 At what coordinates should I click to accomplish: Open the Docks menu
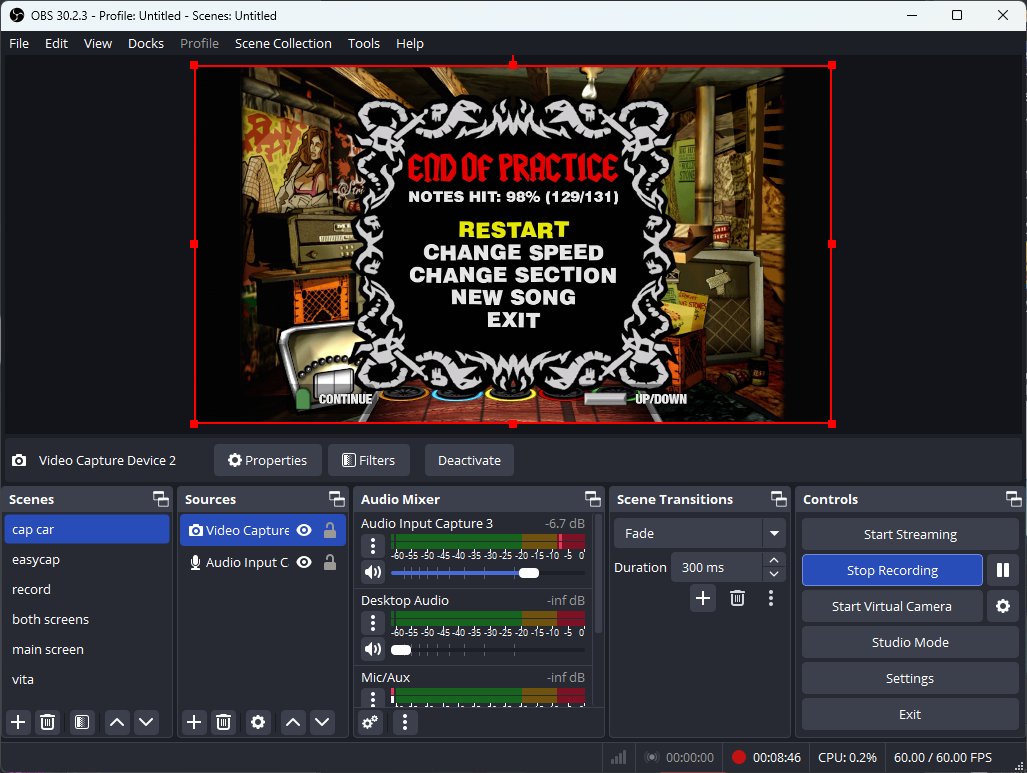pyautogui.click(x=146, y=43)
